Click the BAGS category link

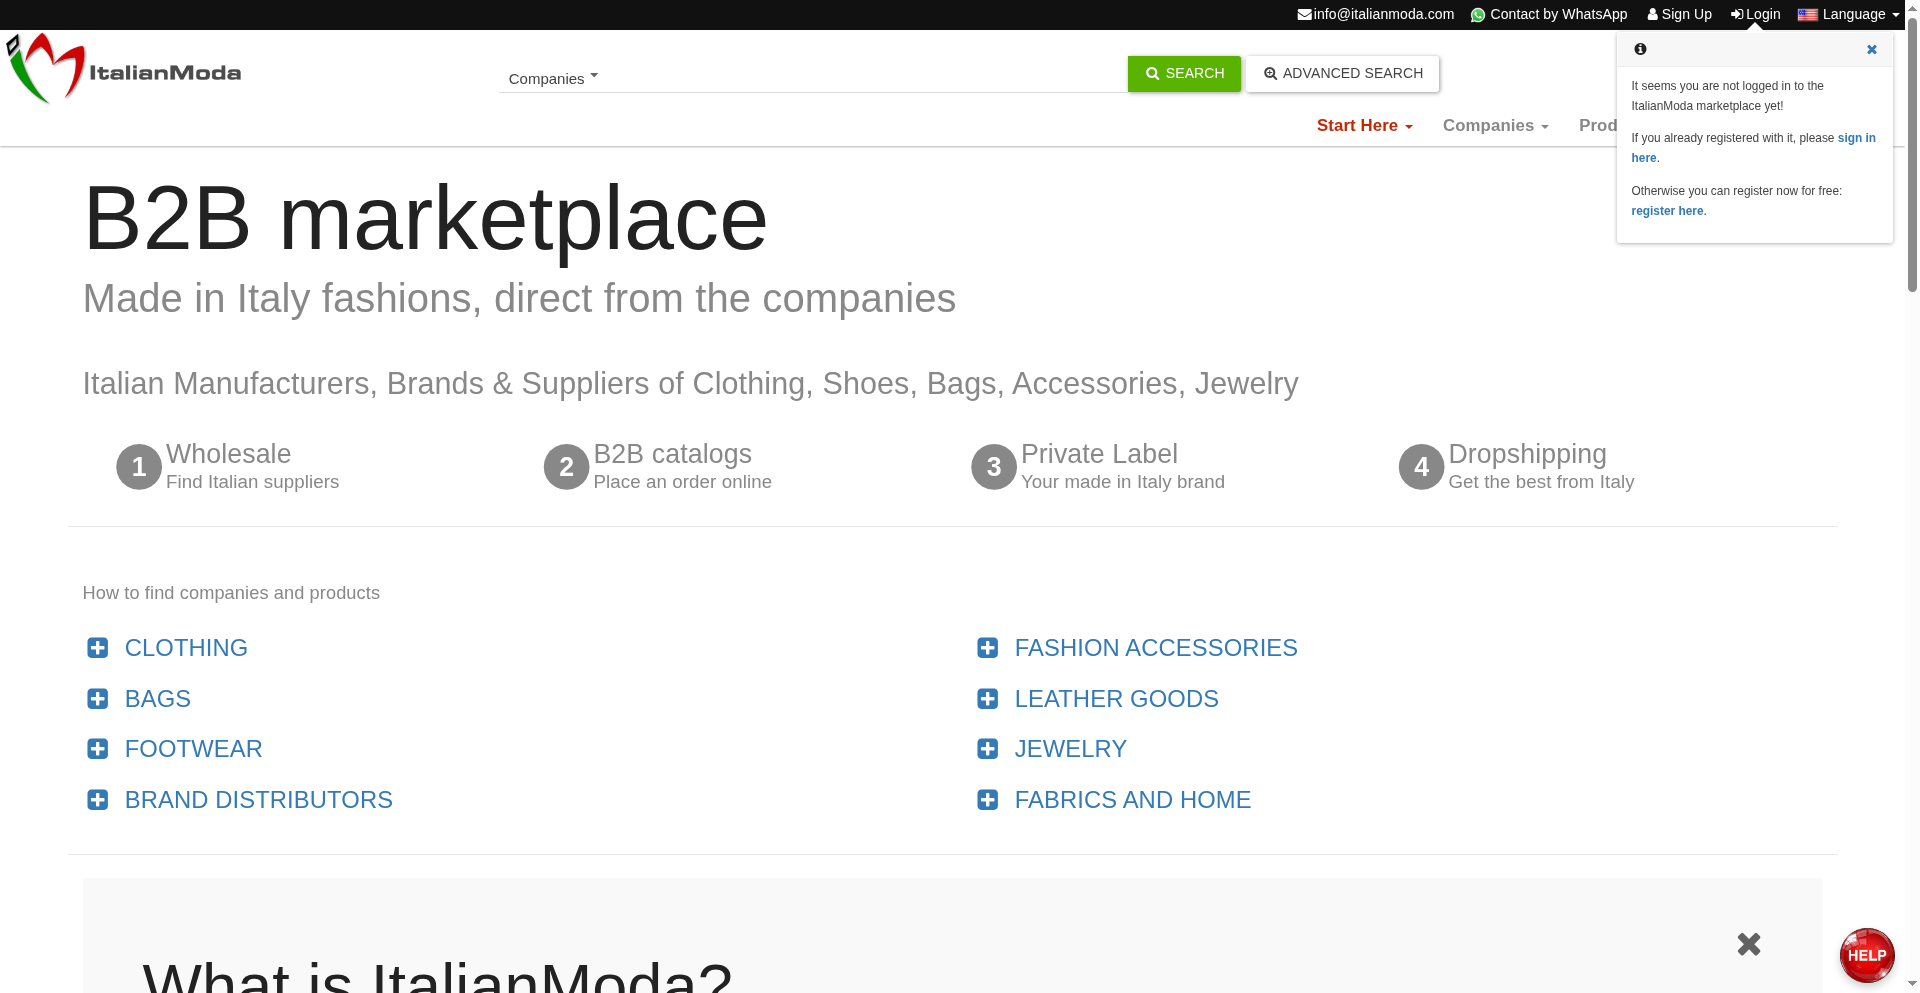(158, 699)
